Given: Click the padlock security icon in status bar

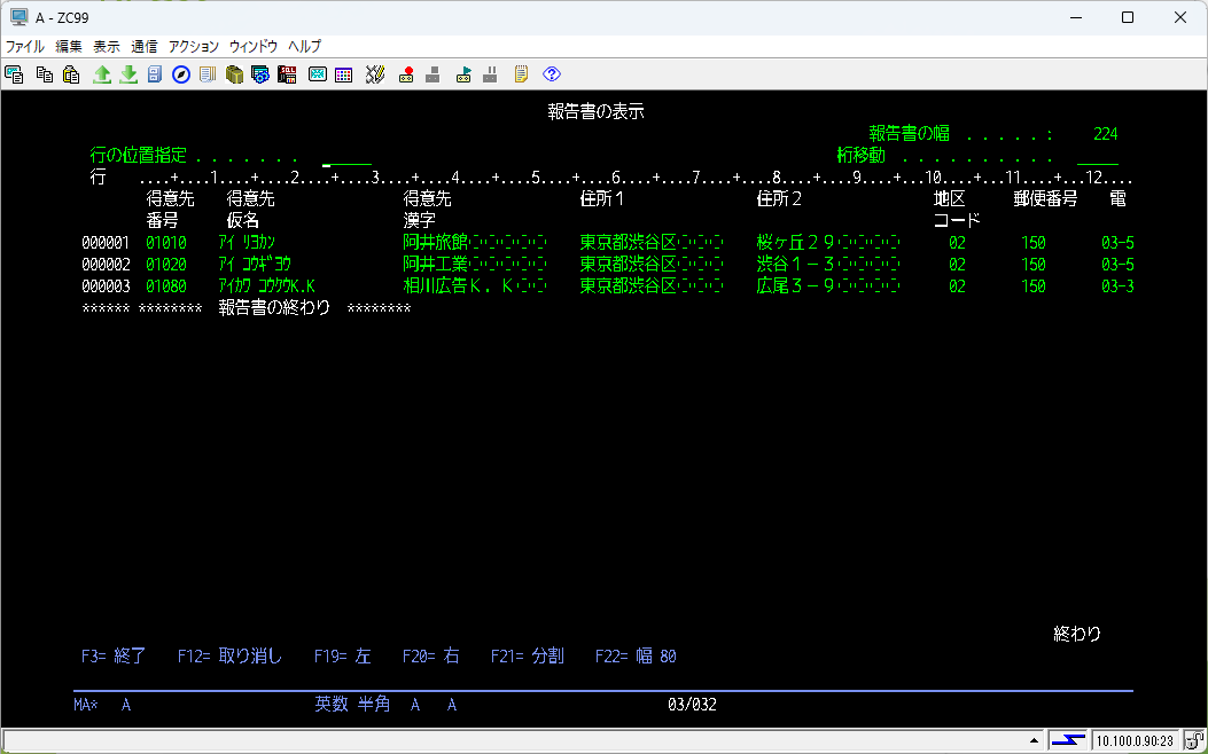Looking at the screenshot, I should point(1194,740).
